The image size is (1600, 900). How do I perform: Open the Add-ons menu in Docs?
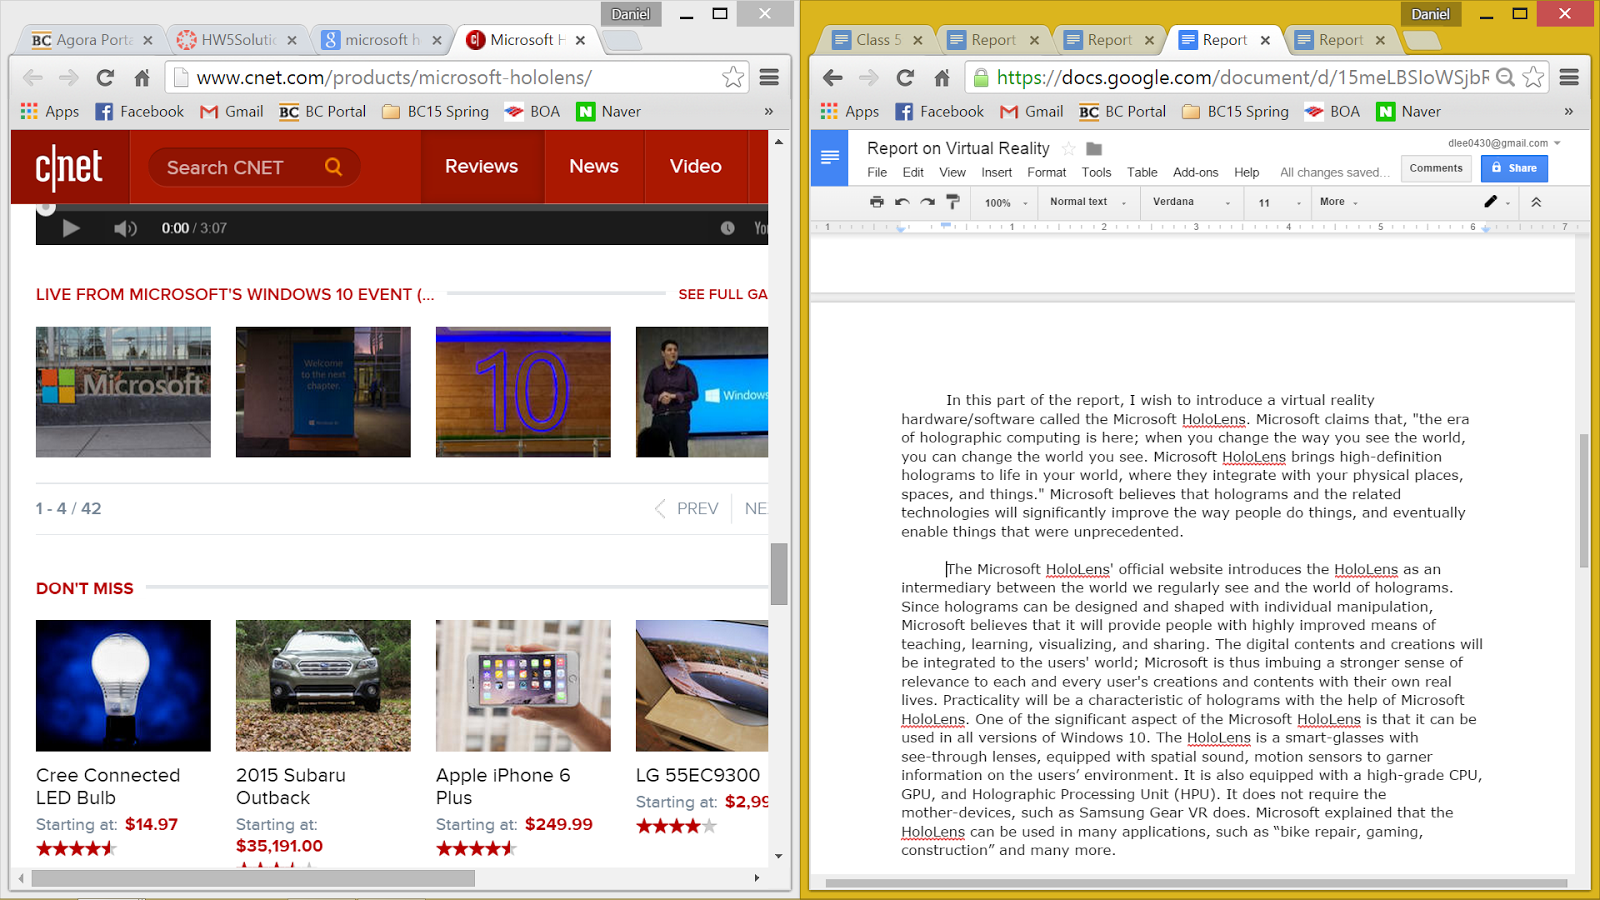click(1195, 172)
